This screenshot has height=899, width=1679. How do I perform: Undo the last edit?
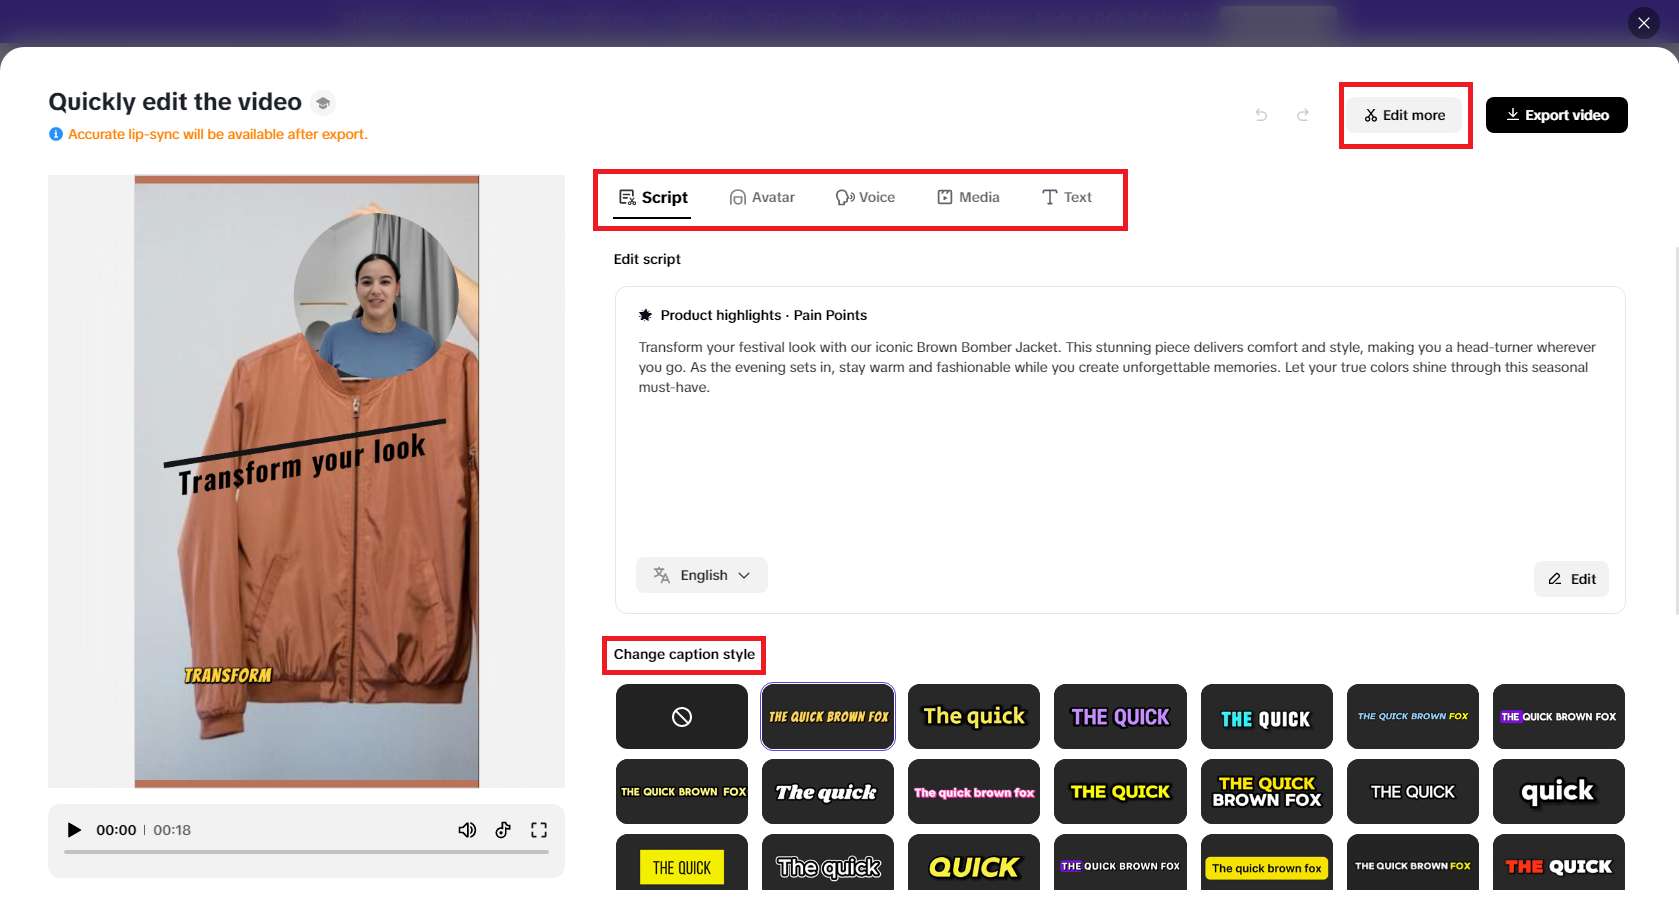1261,115
